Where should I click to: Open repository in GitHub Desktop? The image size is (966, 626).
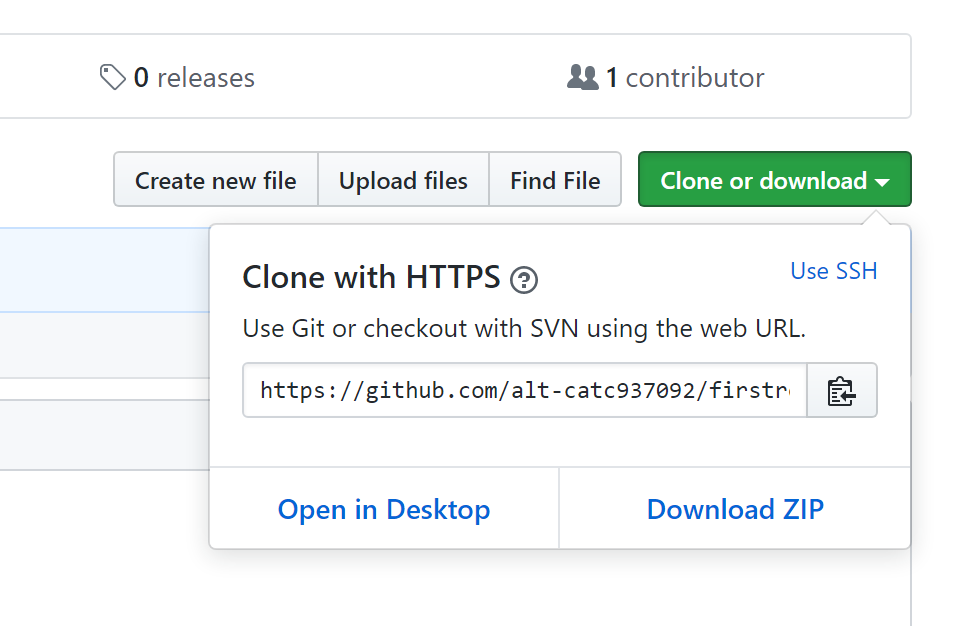coord(384,510)
